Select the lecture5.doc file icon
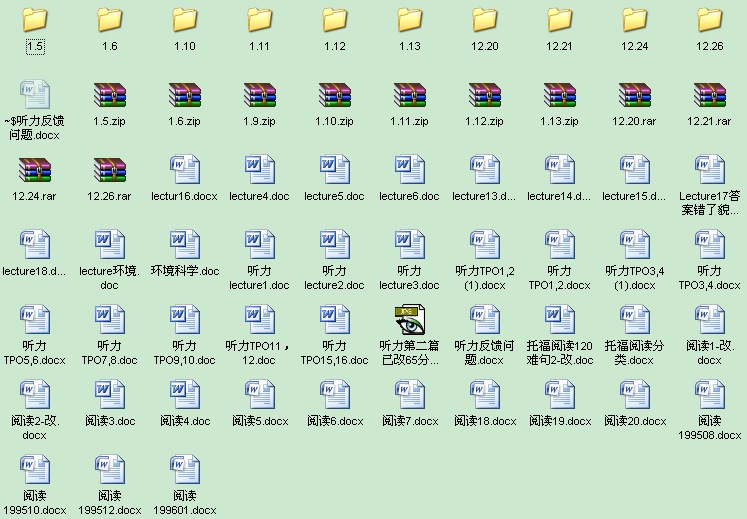747x519 pixels. tap(335, 169)
